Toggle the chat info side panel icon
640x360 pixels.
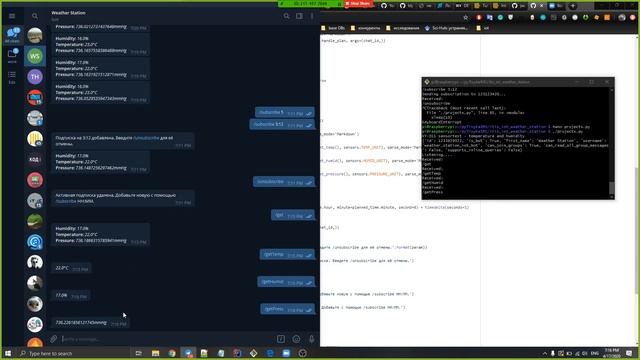click(x=299, y=16)
